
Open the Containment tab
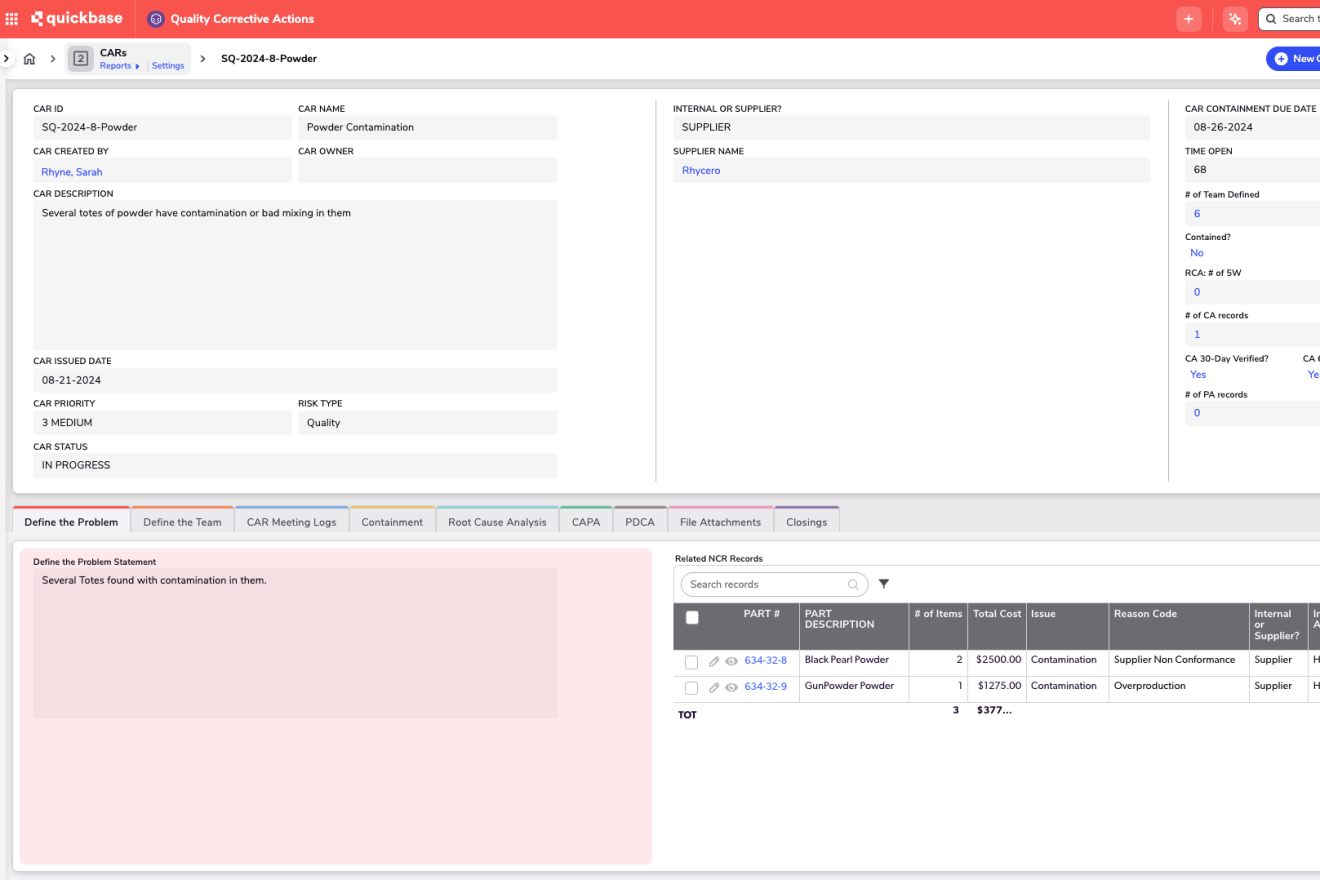(x=392, y=522)
